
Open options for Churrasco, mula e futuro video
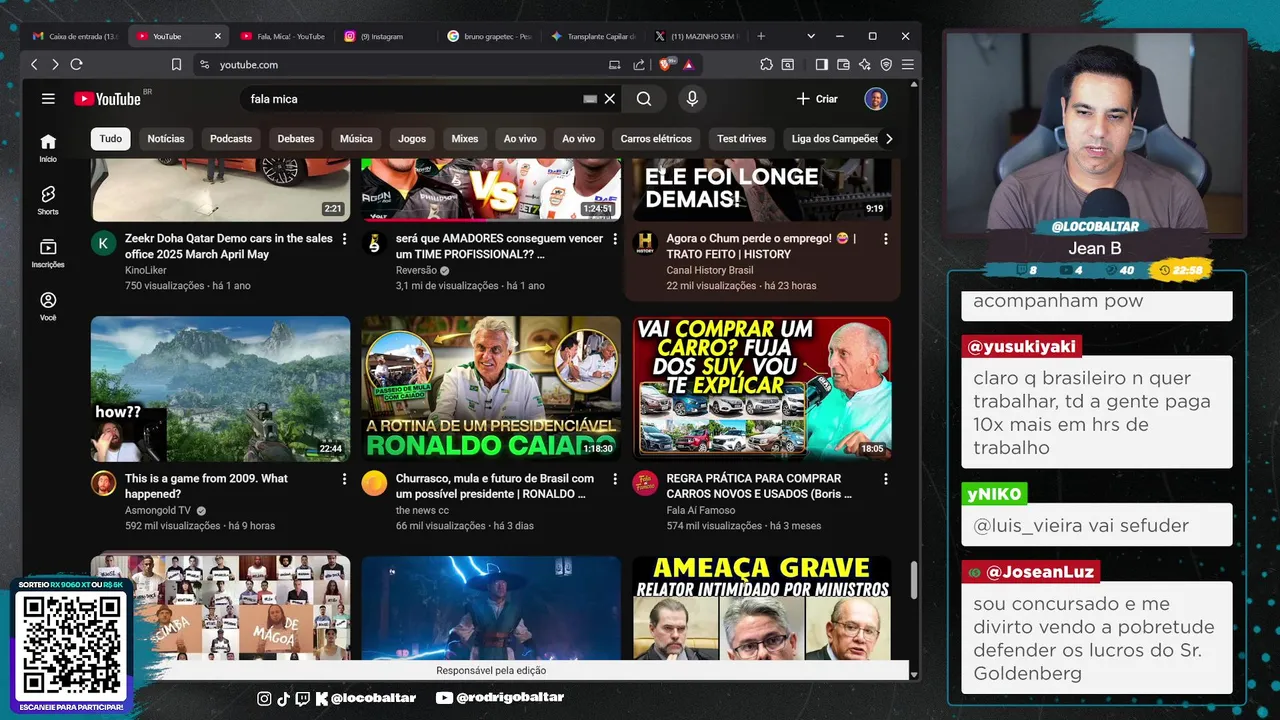[615, 479]
